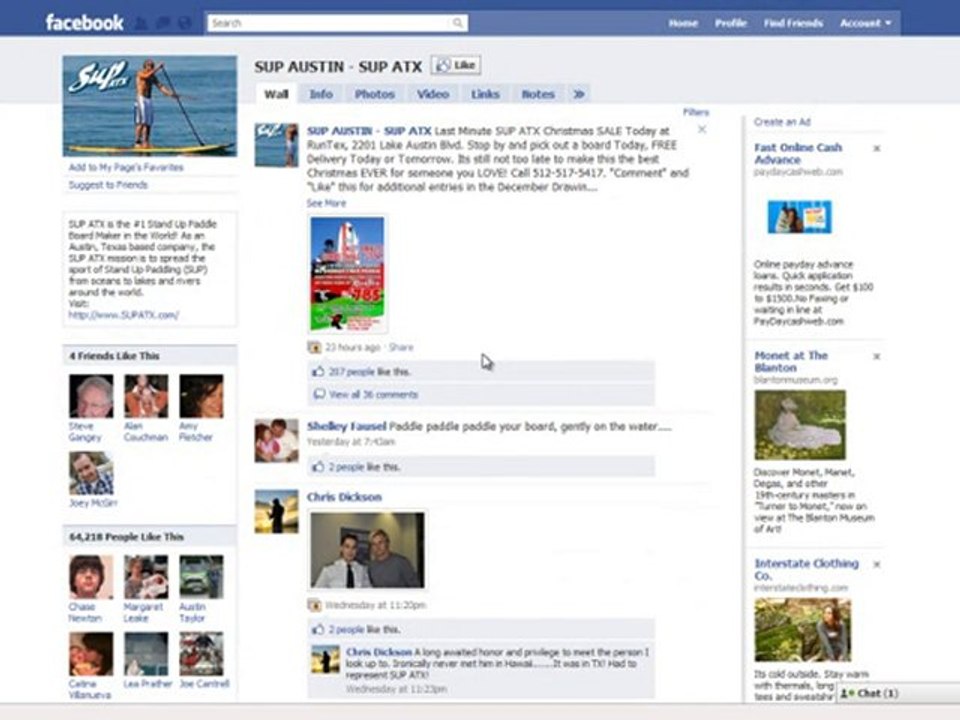Close the Interstate Clothing Co. ad

[x=877, y=564]
